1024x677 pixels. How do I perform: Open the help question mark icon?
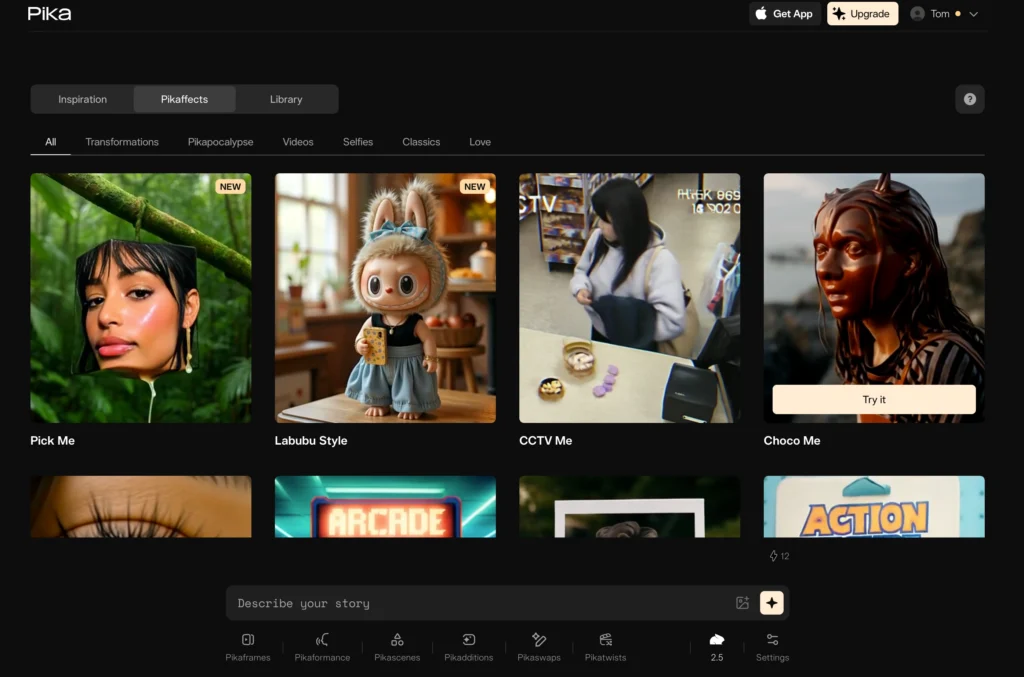tap(969, 99)
